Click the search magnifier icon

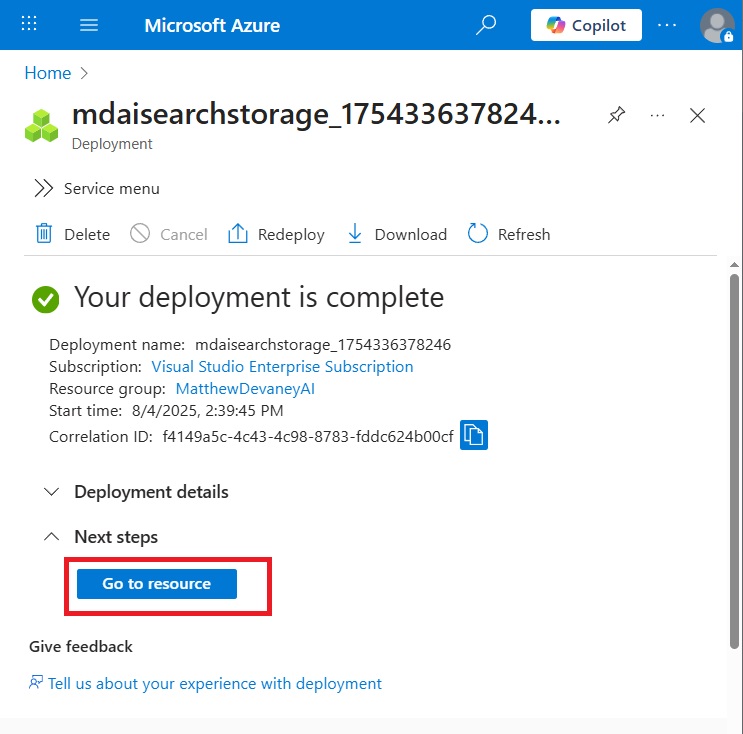tap(486, 25)
